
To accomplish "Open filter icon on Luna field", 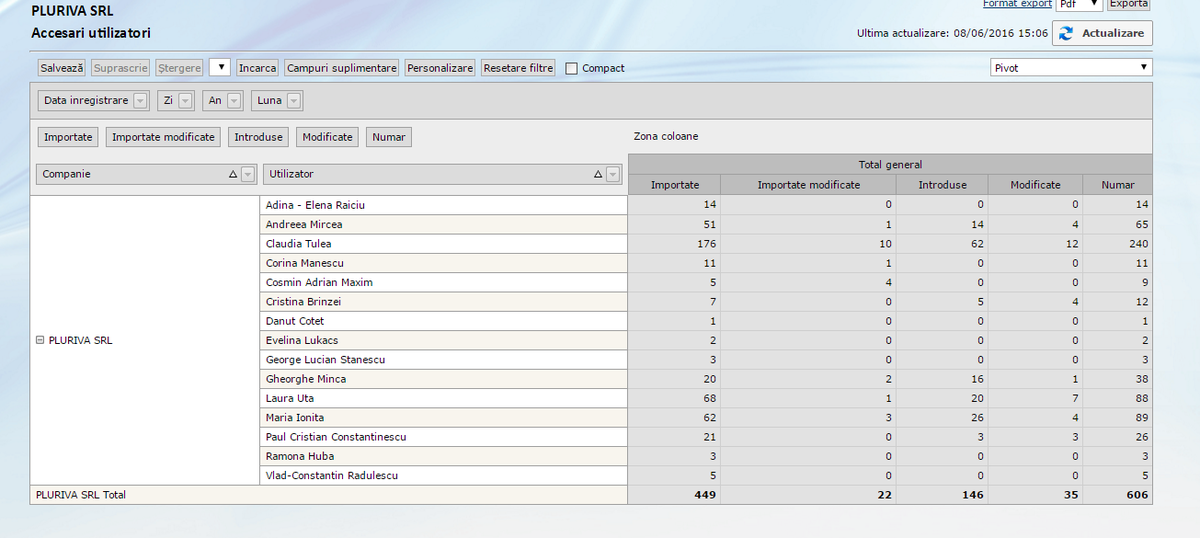I will click(x=294, y=101).
